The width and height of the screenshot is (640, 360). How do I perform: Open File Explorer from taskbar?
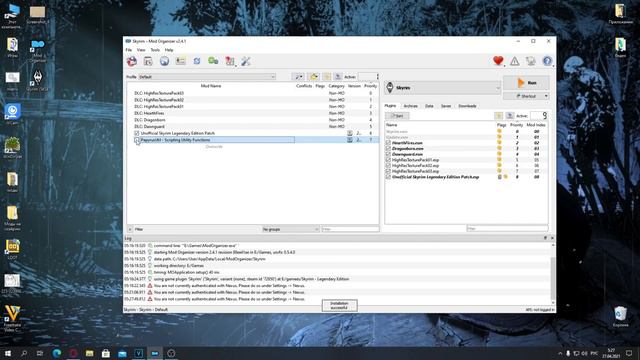click(89, 353)
